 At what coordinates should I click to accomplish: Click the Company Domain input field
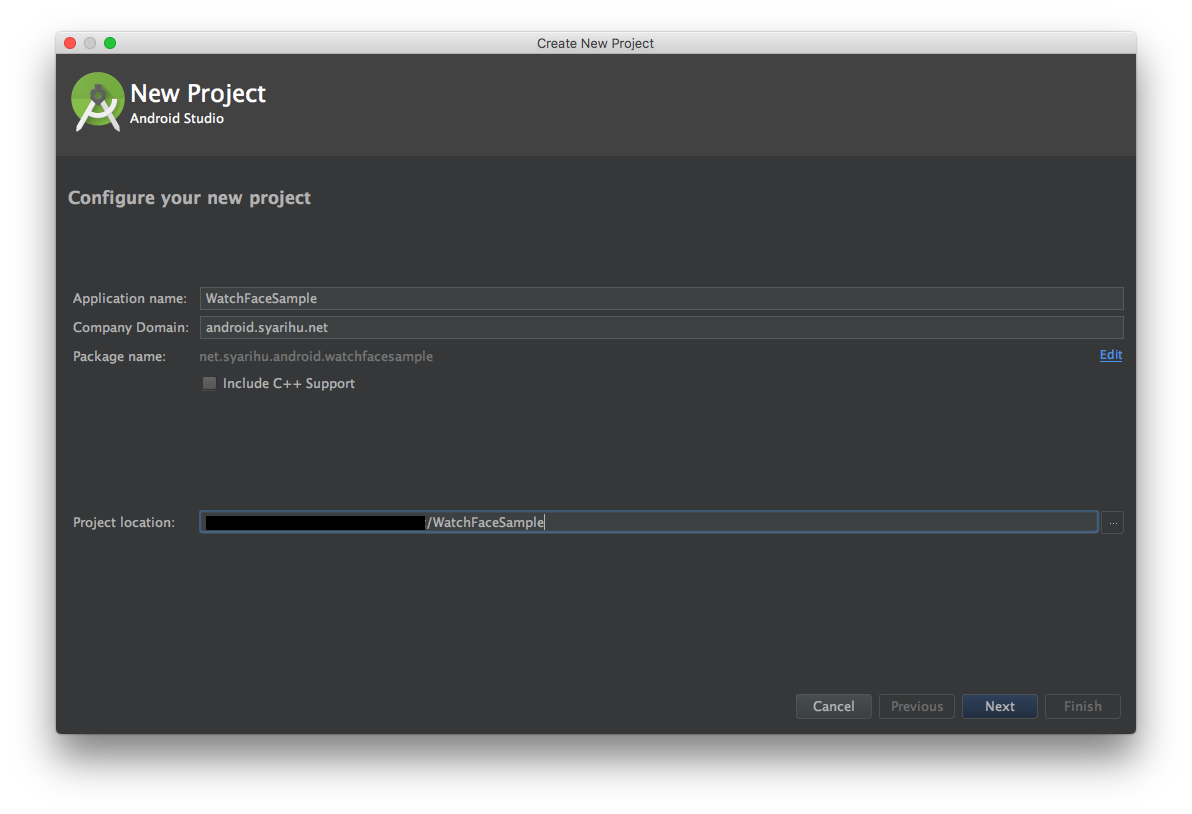click(x=661, y=327)
